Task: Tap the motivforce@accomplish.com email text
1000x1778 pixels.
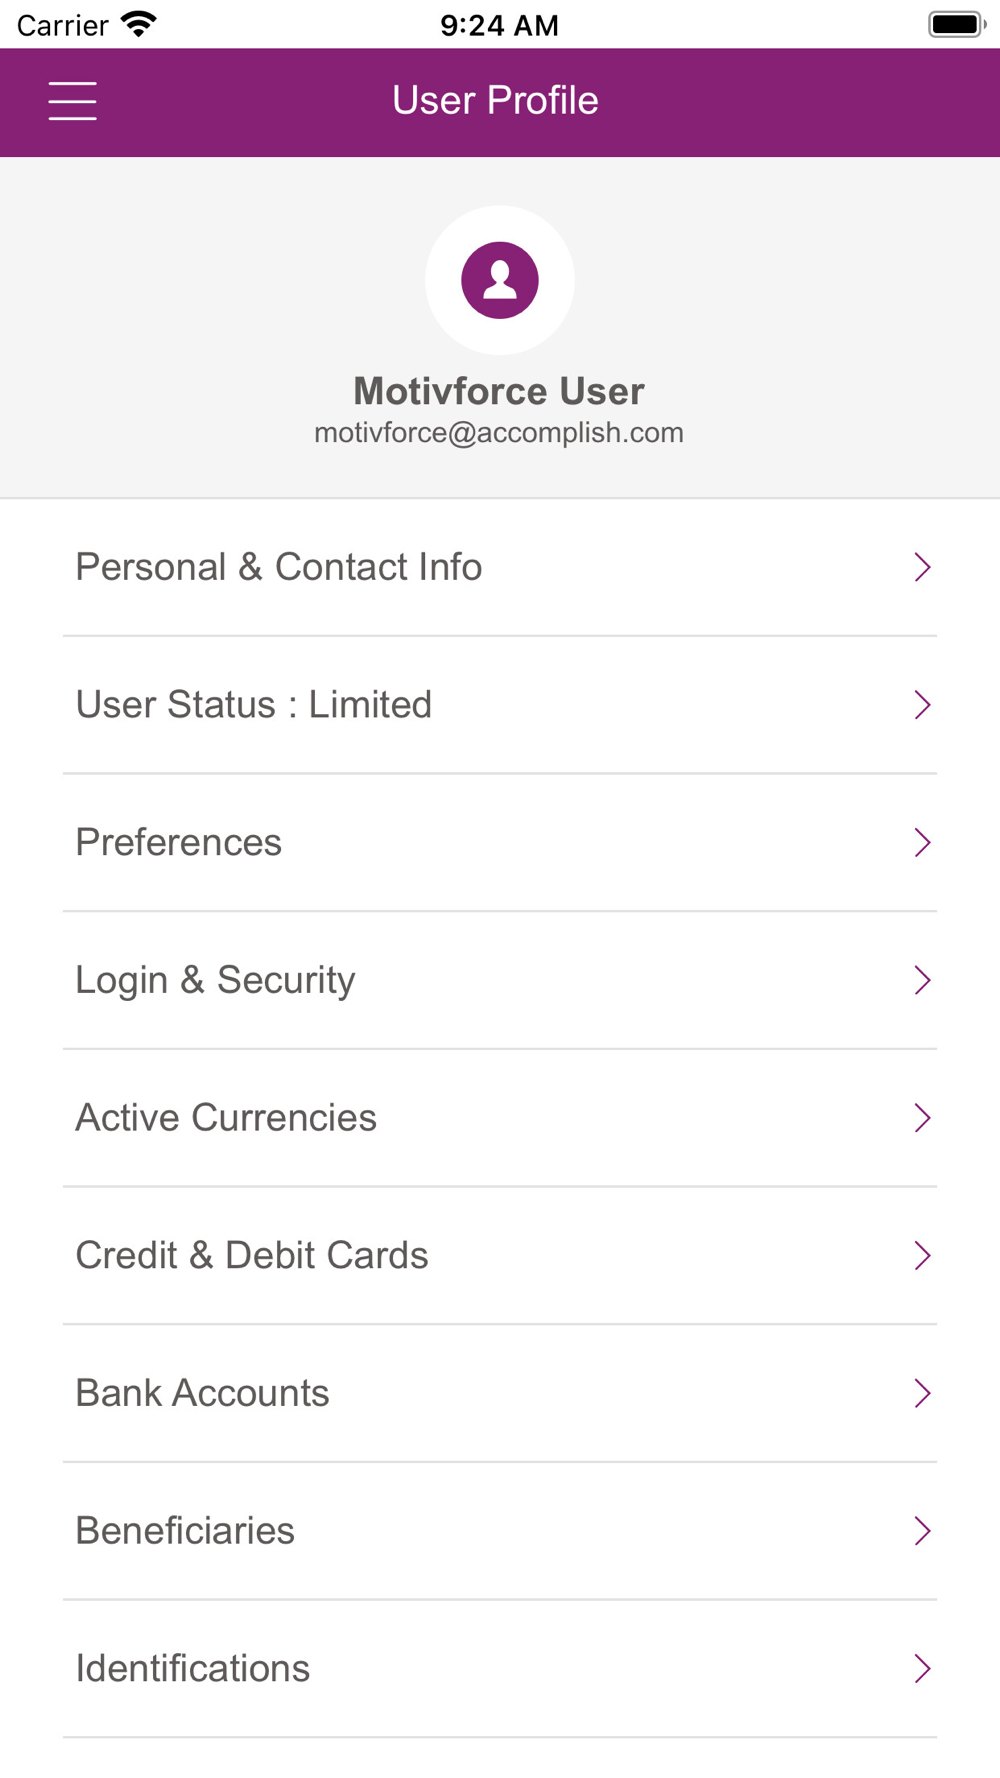Action: pyautogui.click(x=499, y=433)
